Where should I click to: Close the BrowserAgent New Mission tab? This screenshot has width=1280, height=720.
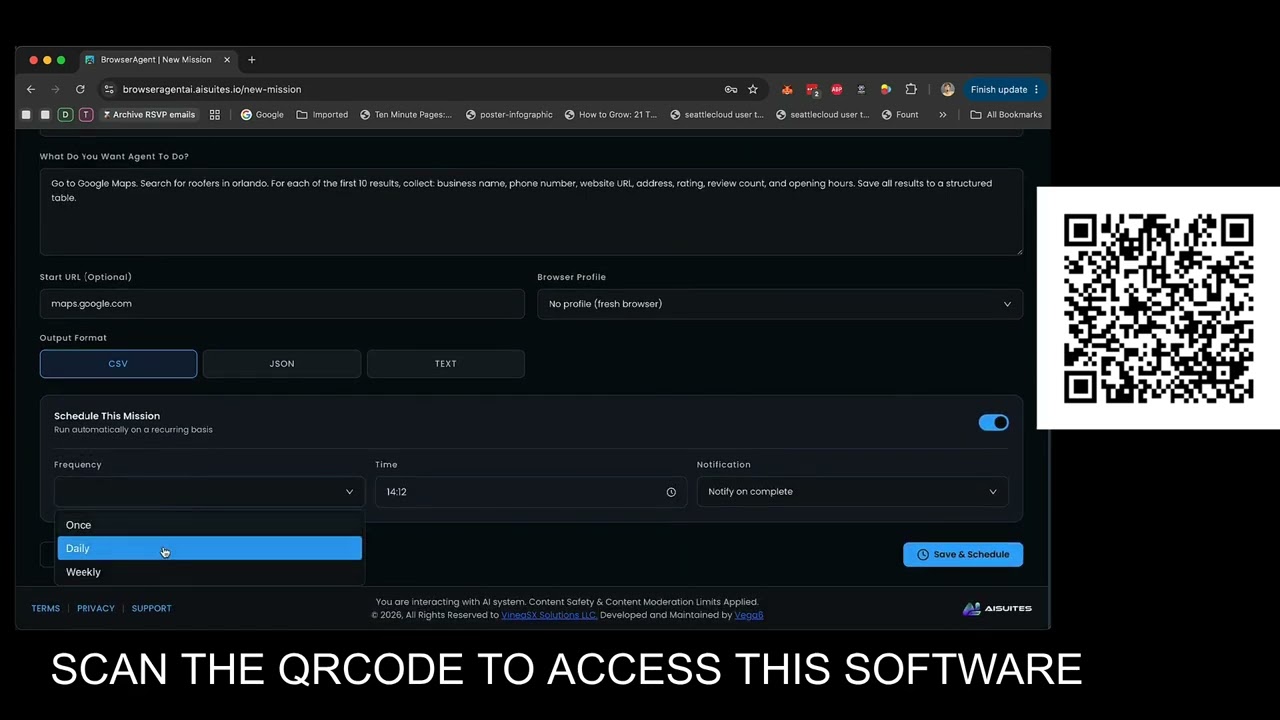pyautogui.click(x=227, y=60)
